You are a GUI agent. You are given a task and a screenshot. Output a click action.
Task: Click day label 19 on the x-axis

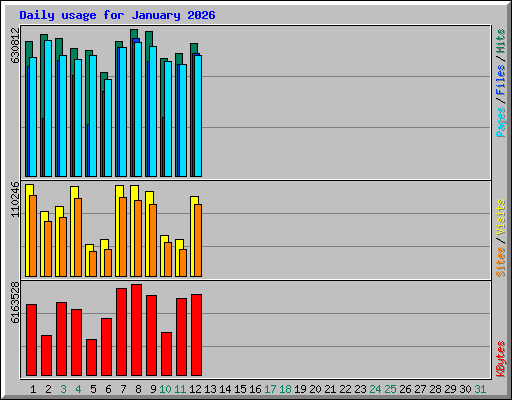pos(300,389)
